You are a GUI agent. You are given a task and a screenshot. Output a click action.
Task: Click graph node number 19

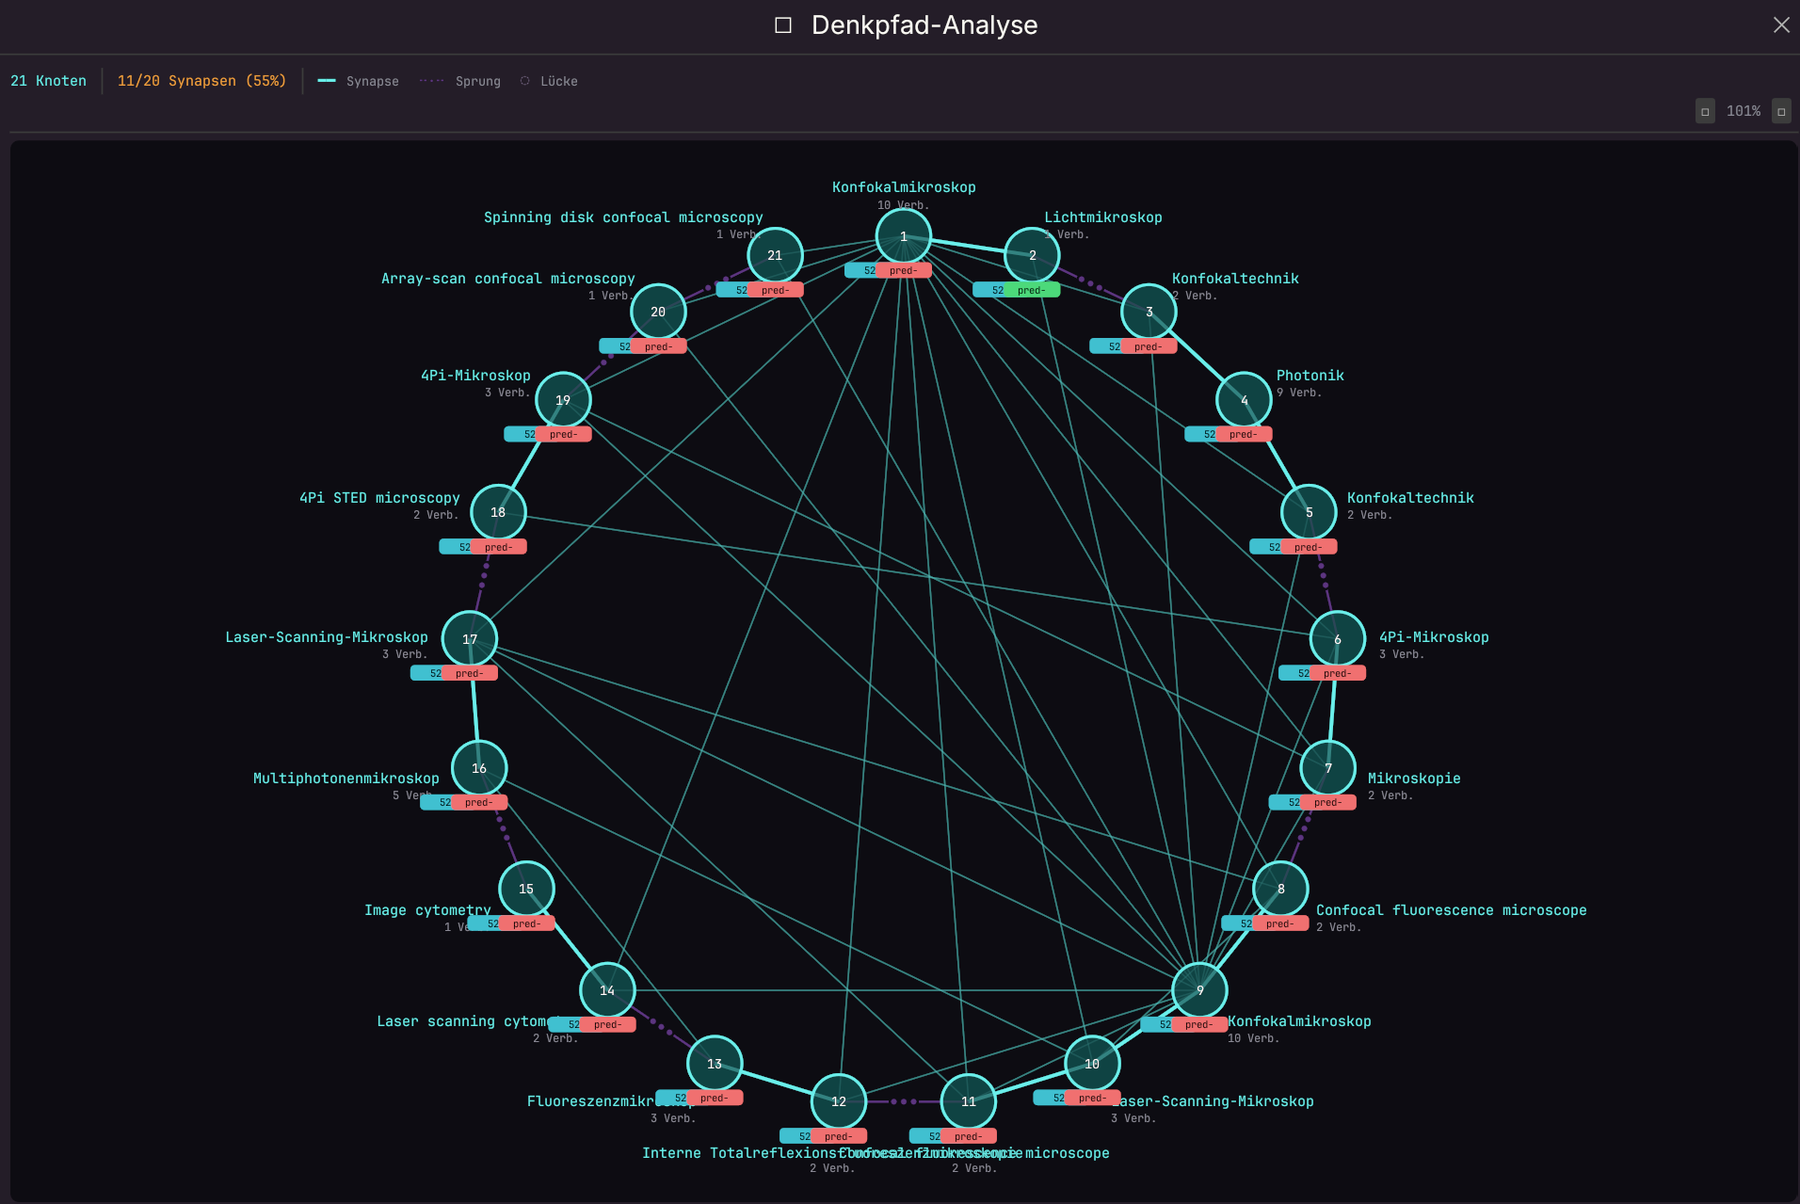click(563, 400)
